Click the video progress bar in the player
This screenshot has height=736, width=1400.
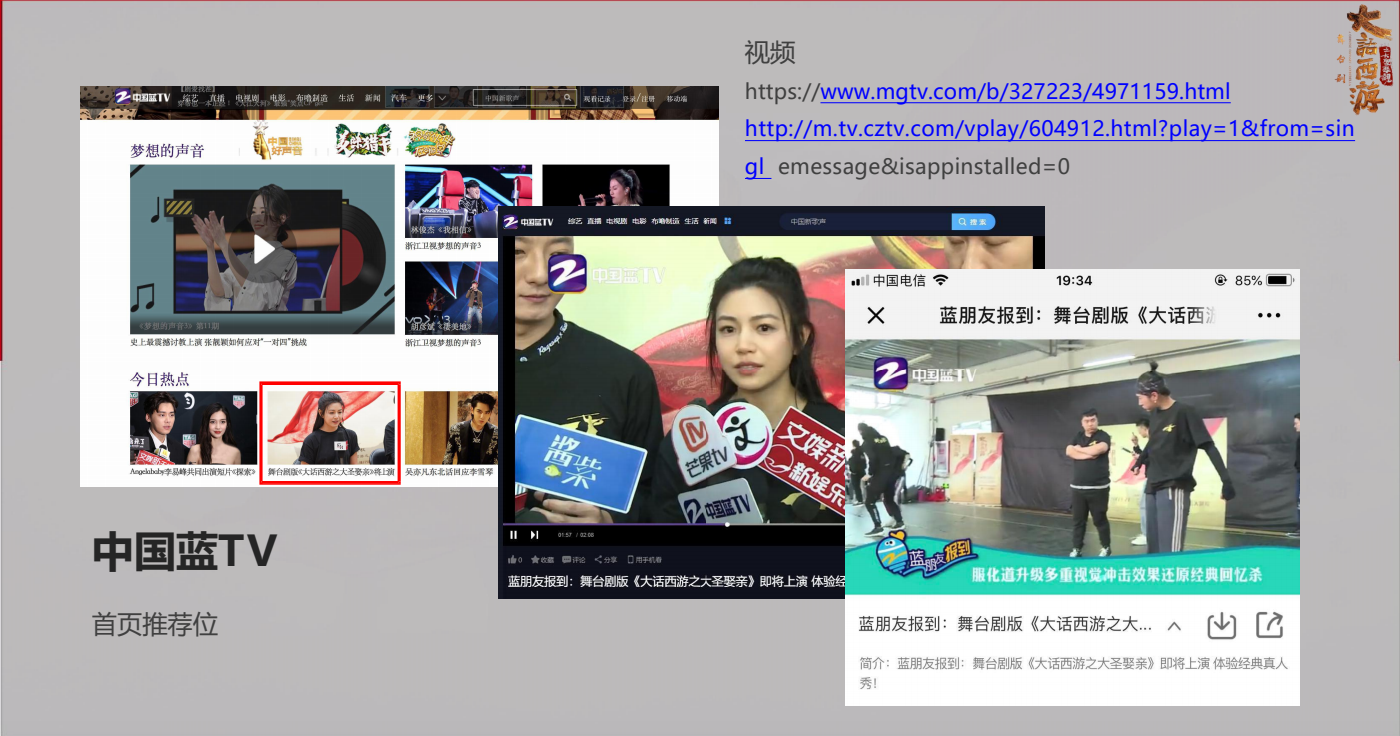pos(675,524)
